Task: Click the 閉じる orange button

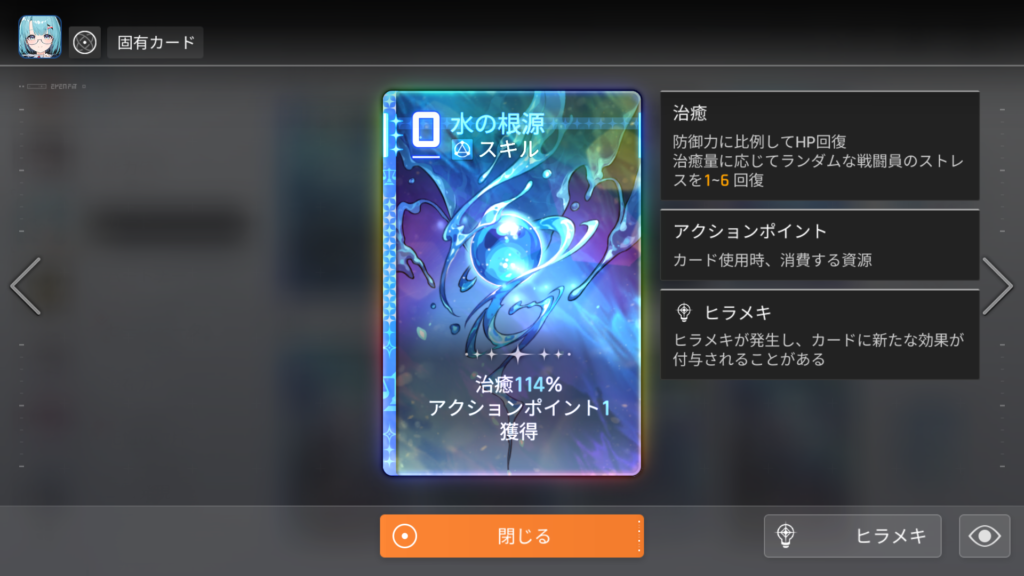Action: click(x=512, y=536)
